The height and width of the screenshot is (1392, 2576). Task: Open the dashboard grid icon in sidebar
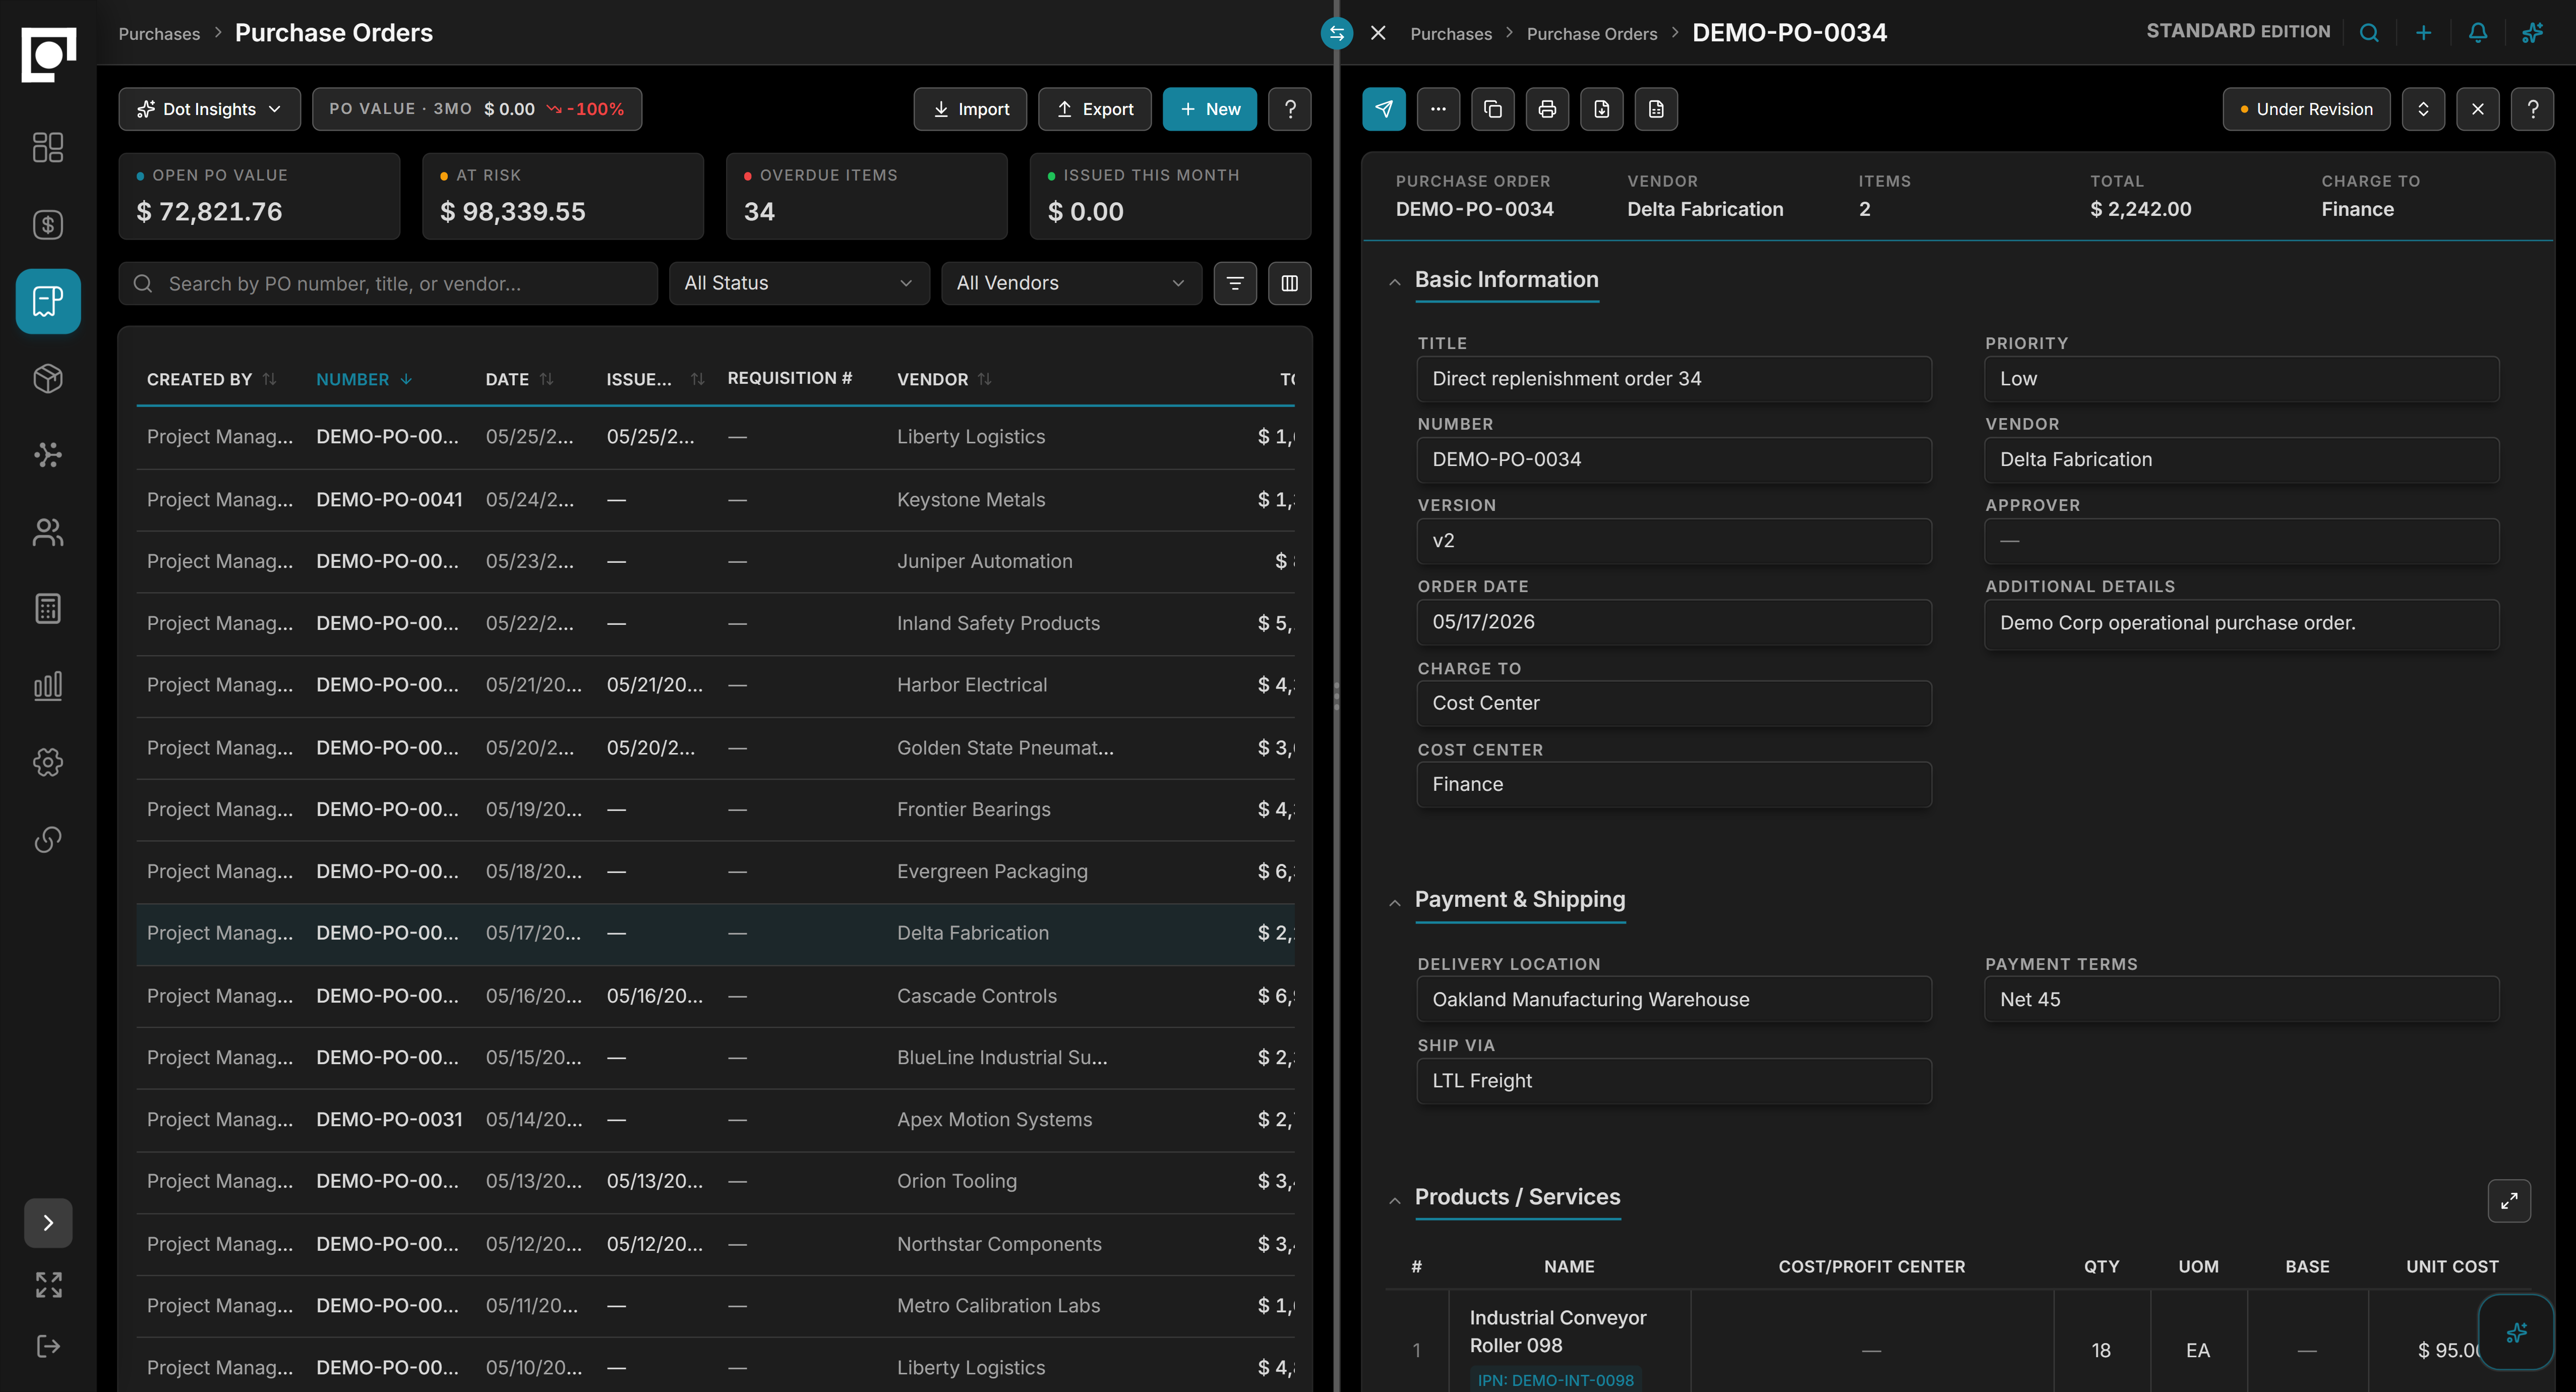point(48,147)
